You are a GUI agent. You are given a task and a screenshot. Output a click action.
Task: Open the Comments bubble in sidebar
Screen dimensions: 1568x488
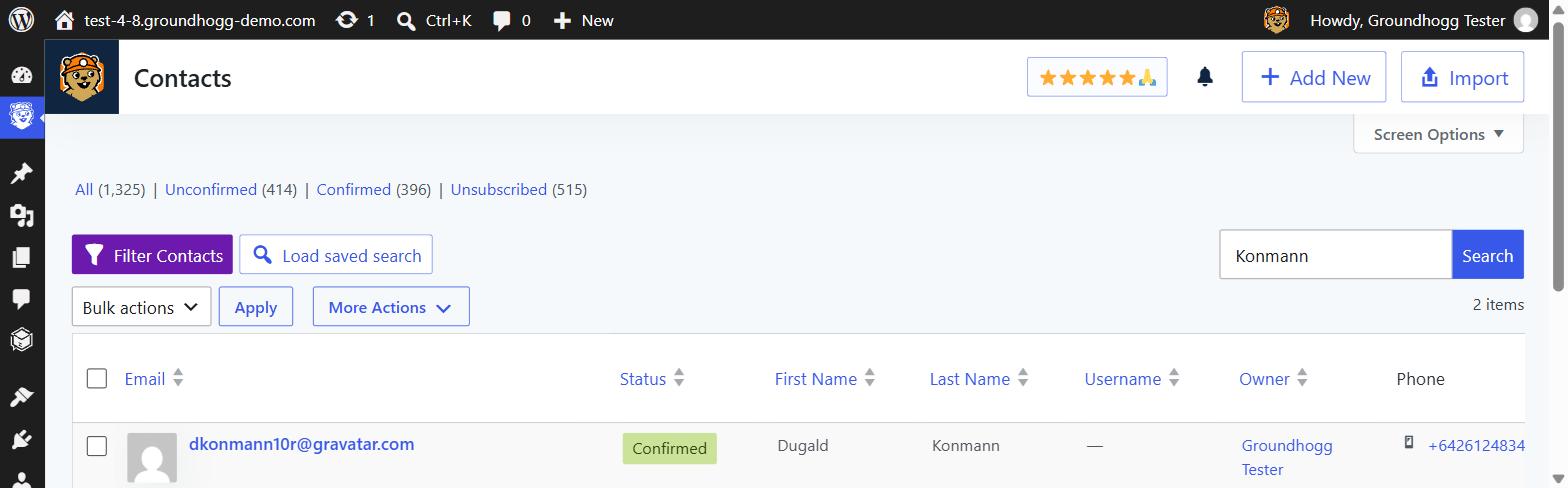point(22,299)
